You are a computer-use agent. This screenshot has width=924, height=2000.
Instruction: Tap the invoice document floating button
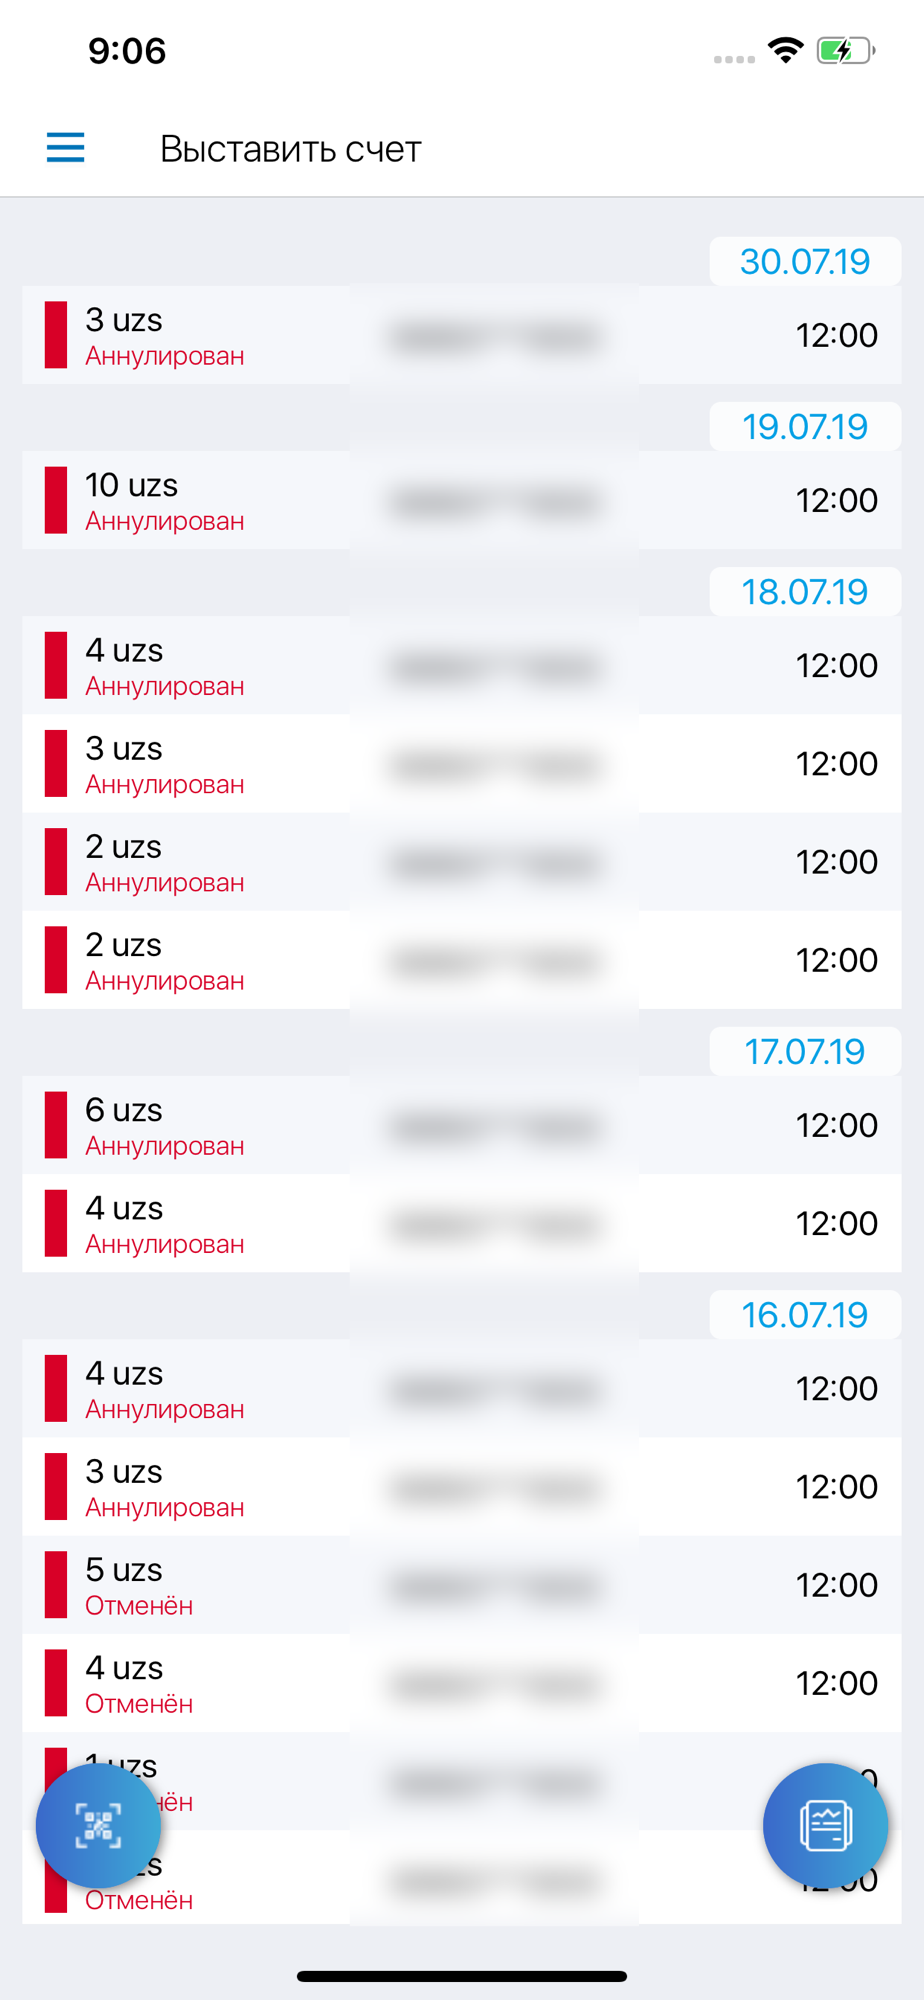click(825, 1826)
